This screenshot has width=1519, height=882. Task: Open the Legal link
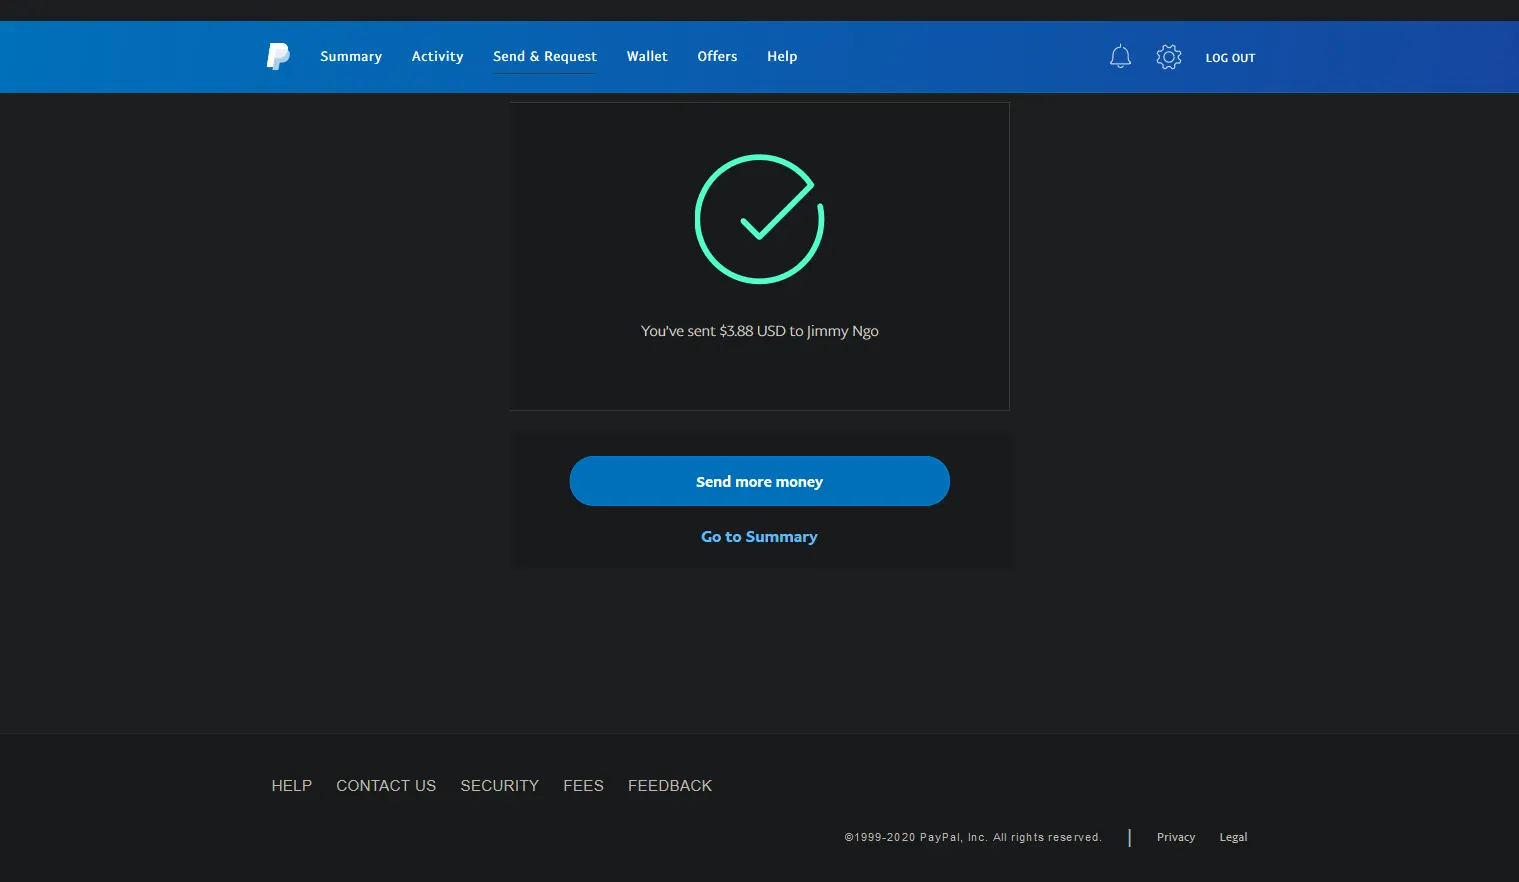tap(1233, 837)
